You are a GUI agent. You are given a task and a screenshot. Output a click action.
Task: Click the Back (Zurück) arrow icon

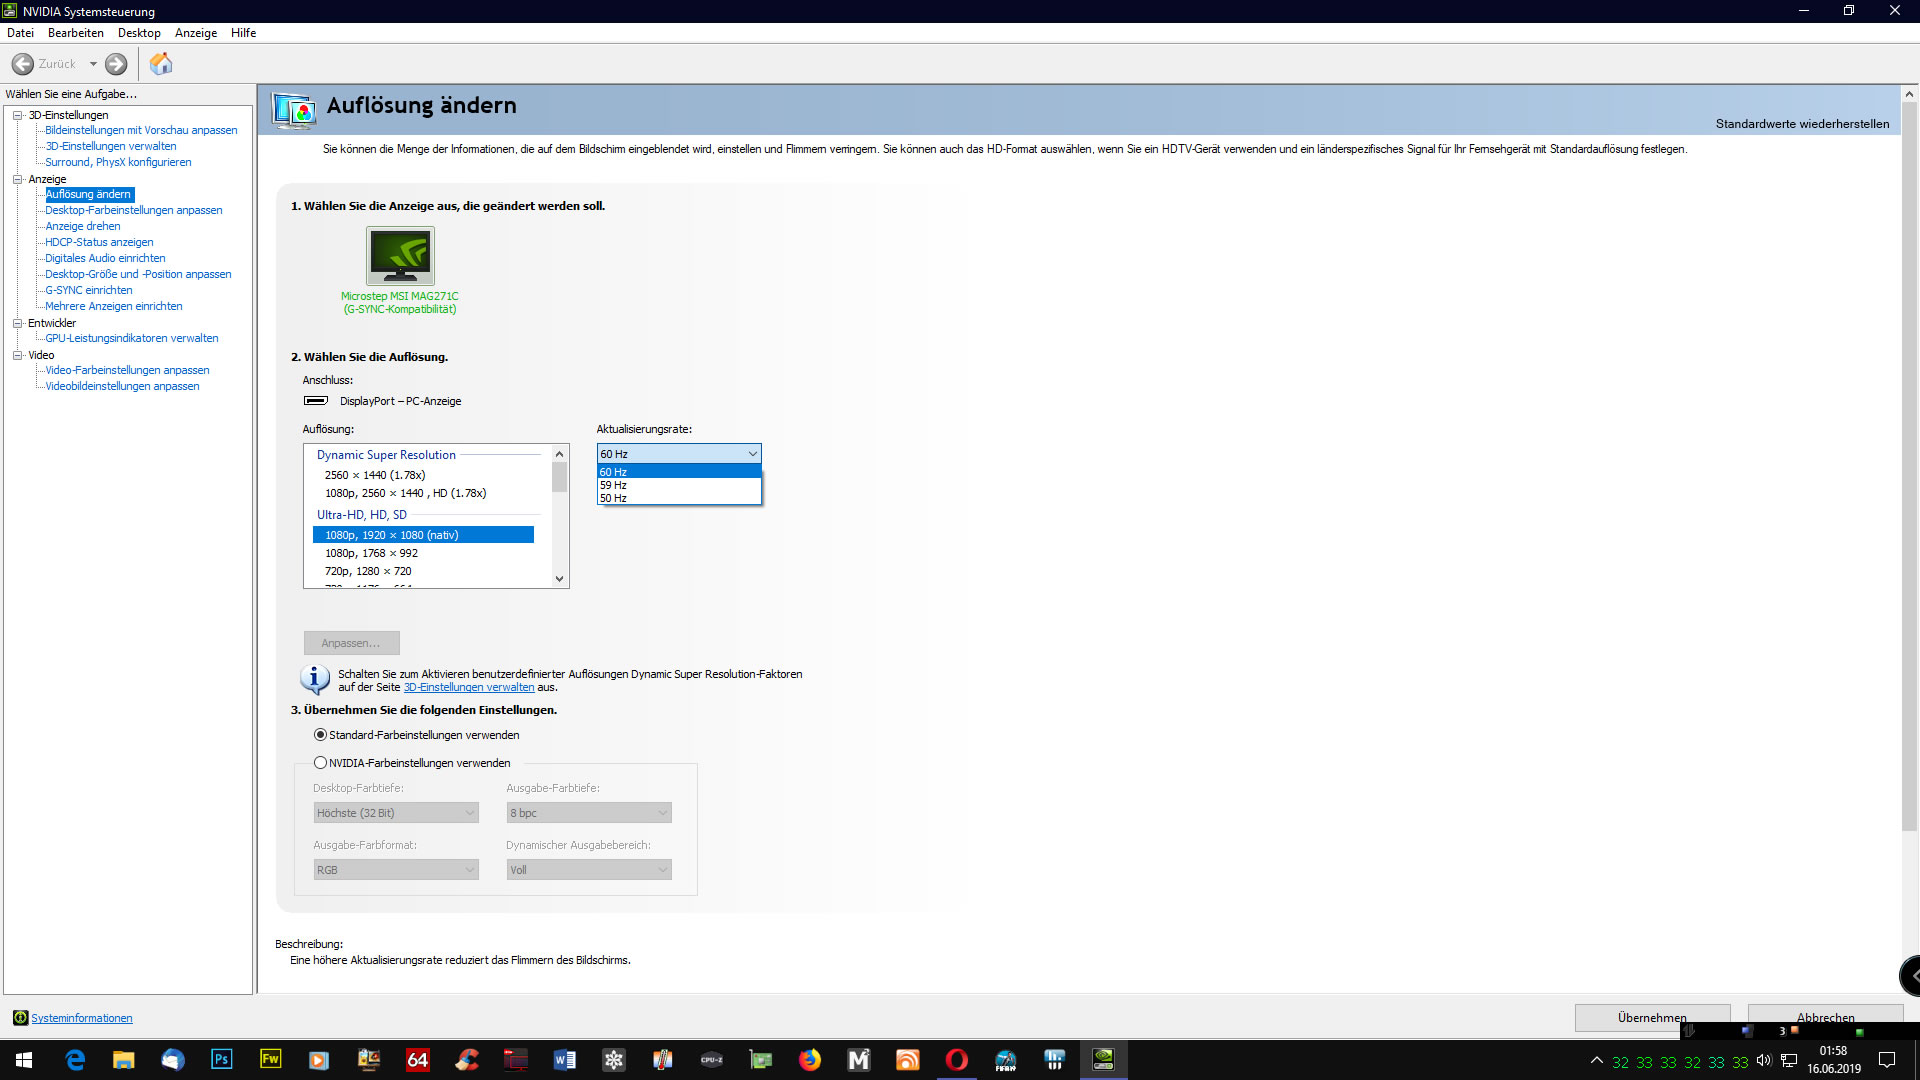point(23,64)
